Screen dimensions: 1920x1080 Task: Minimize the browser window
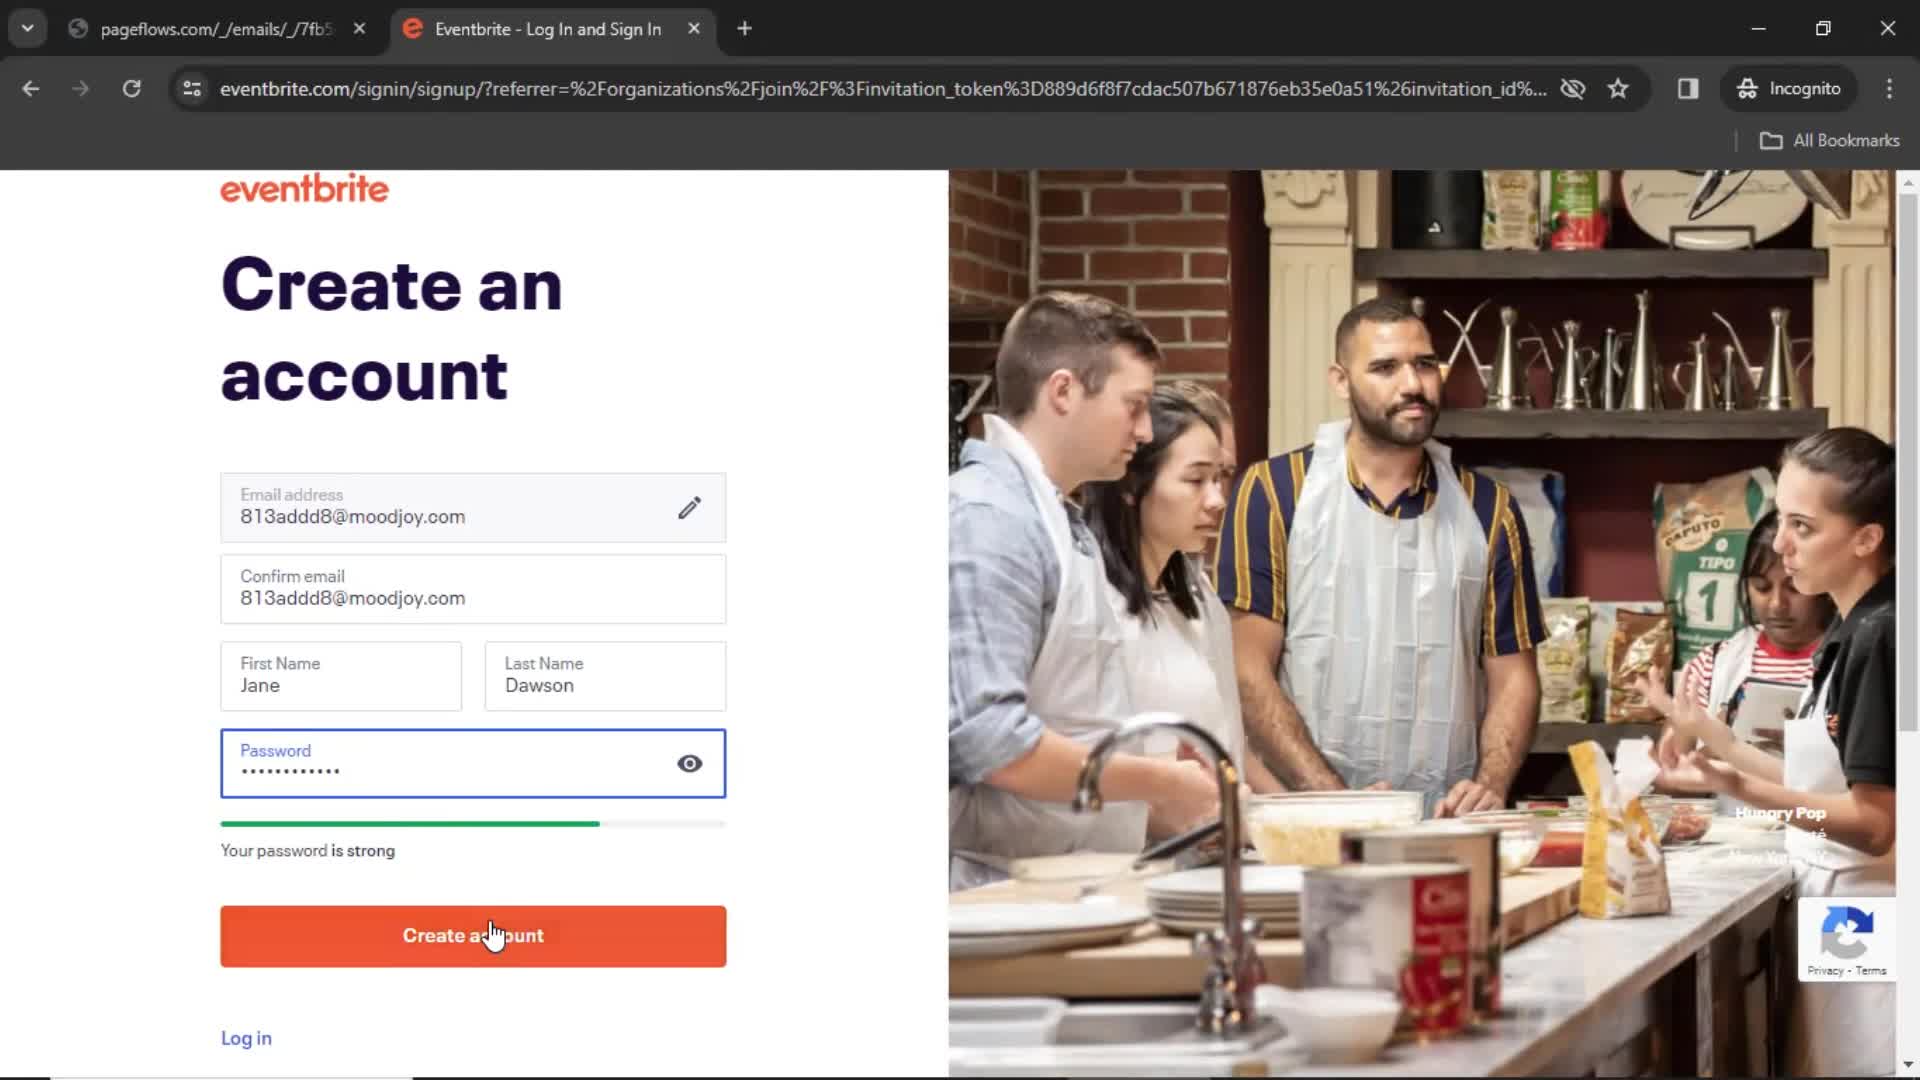[1758, 29]
